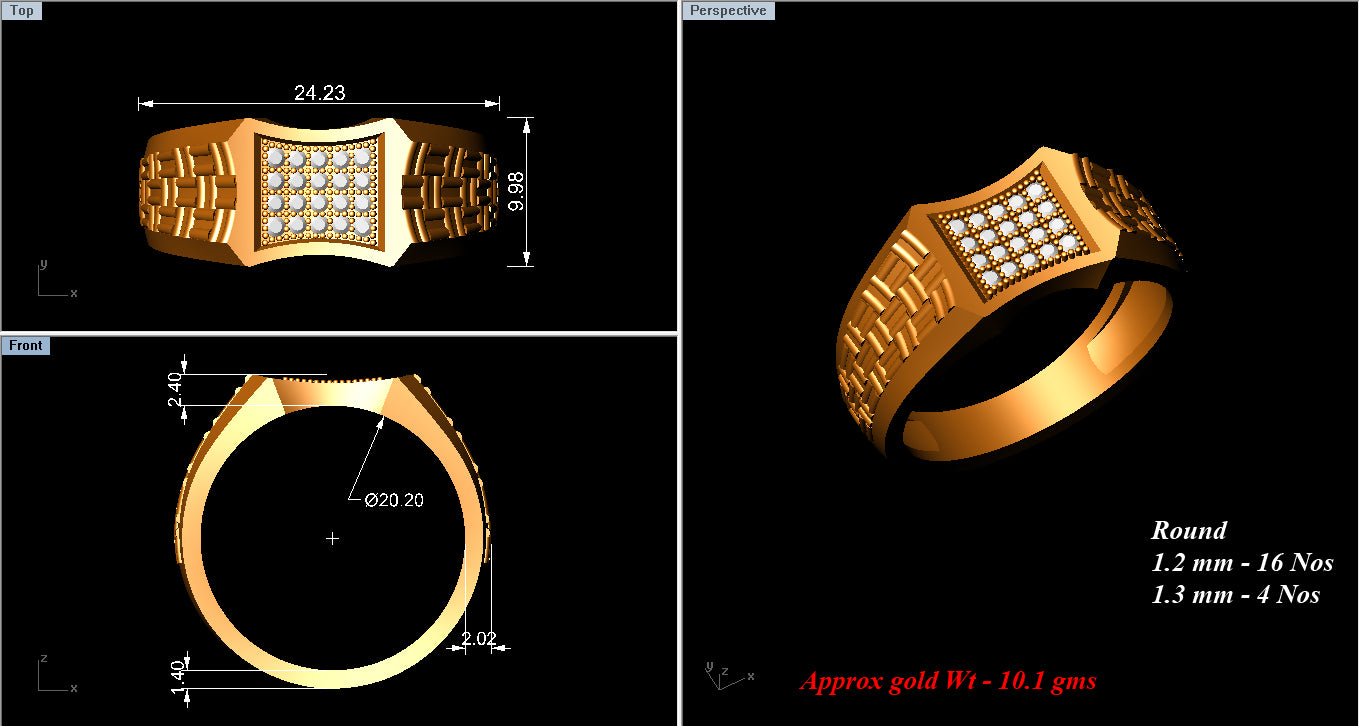
Task: Click the Approx gold Wt 10.1 gms text
Action: (x=948, y=681)
